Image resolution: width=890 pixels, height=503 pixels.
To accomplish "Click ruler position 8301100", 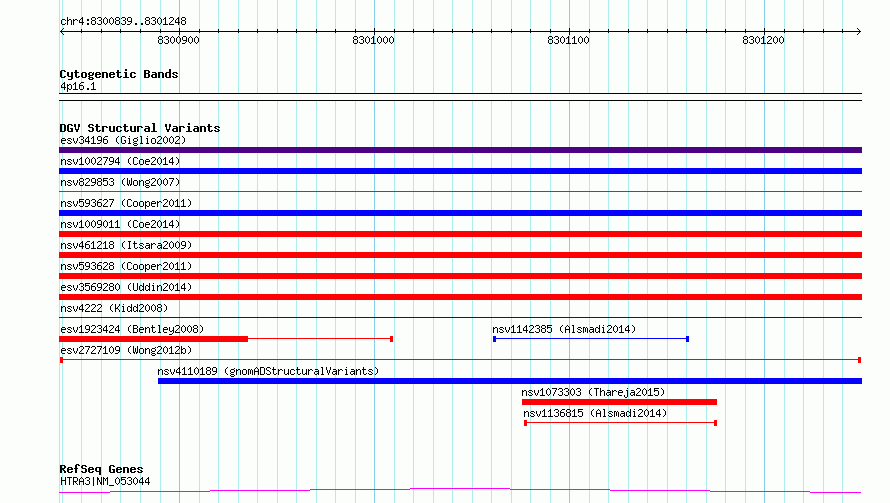I will (x=568, y=40).
